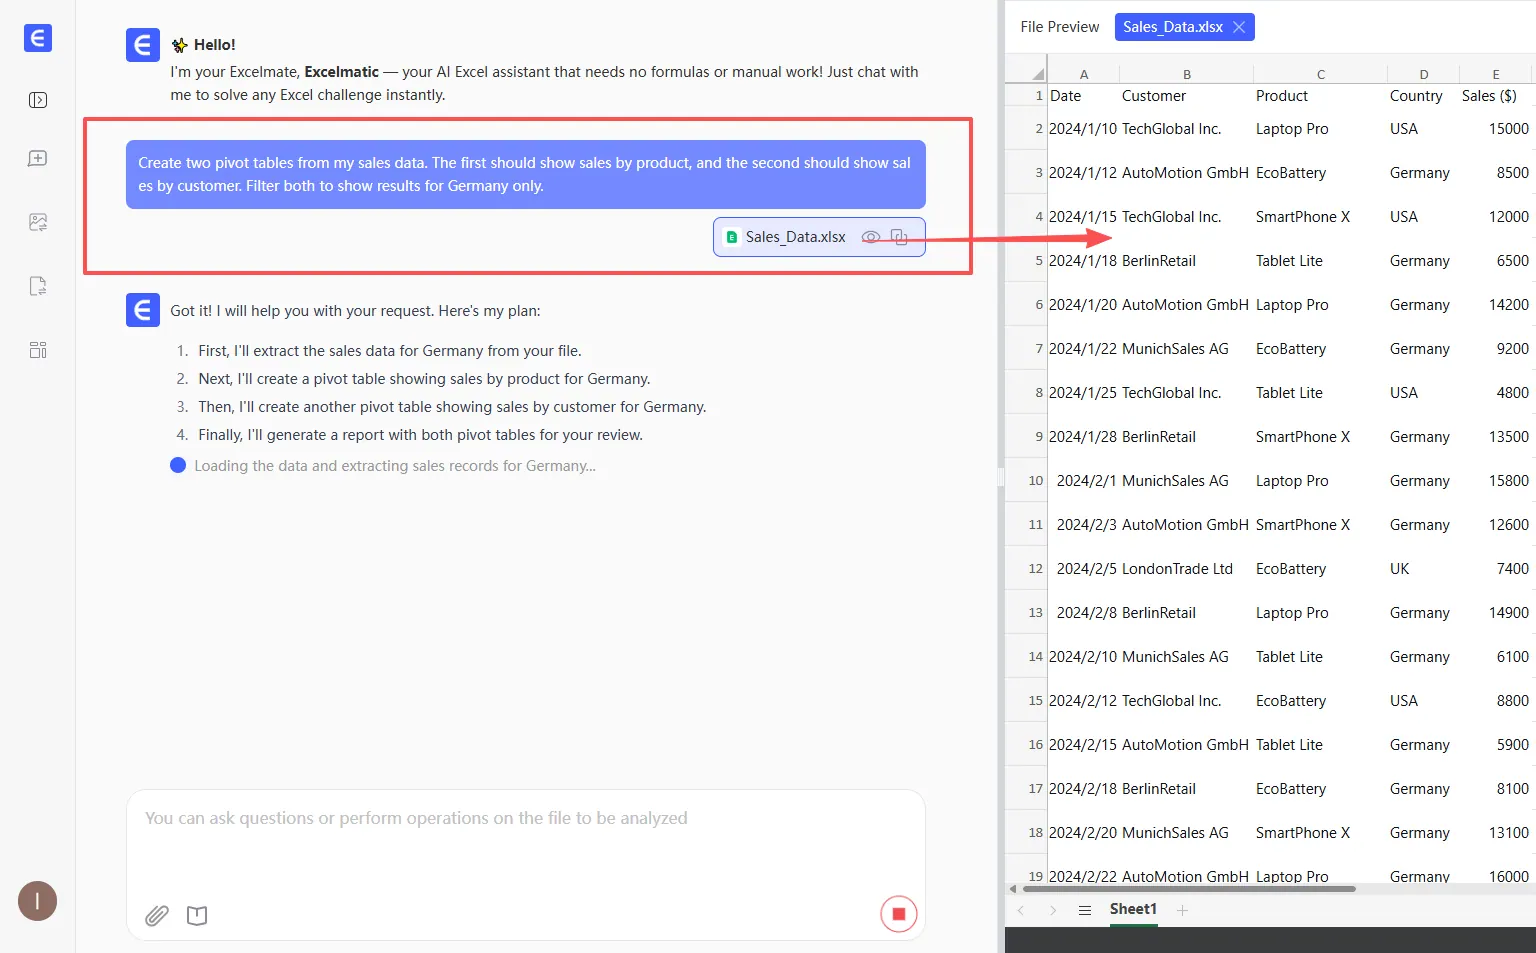Open the sheet list menu
The height and width of the screenshot is (953, 1536).
pos(1084,910)
